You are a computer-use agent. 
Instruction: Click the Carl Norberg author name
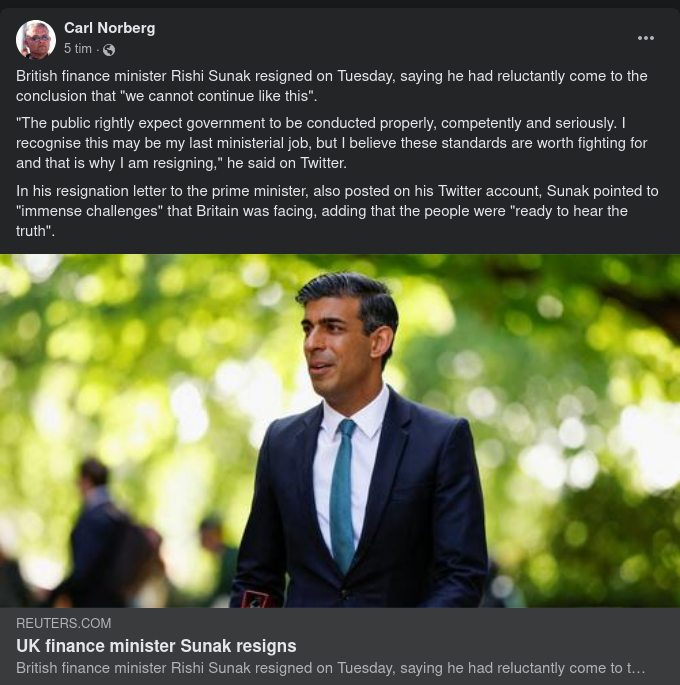[x=109, y=28]
